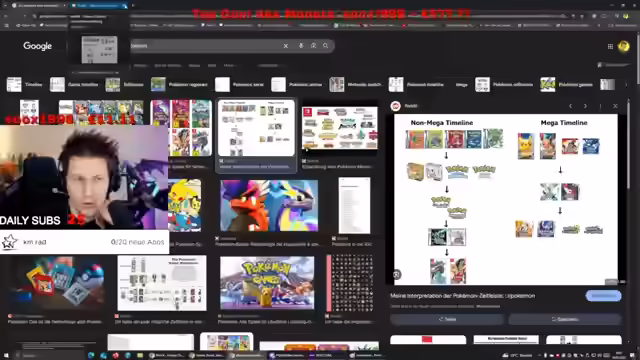
Task: Open the Google account profile avatar
Action: [624, 47]
